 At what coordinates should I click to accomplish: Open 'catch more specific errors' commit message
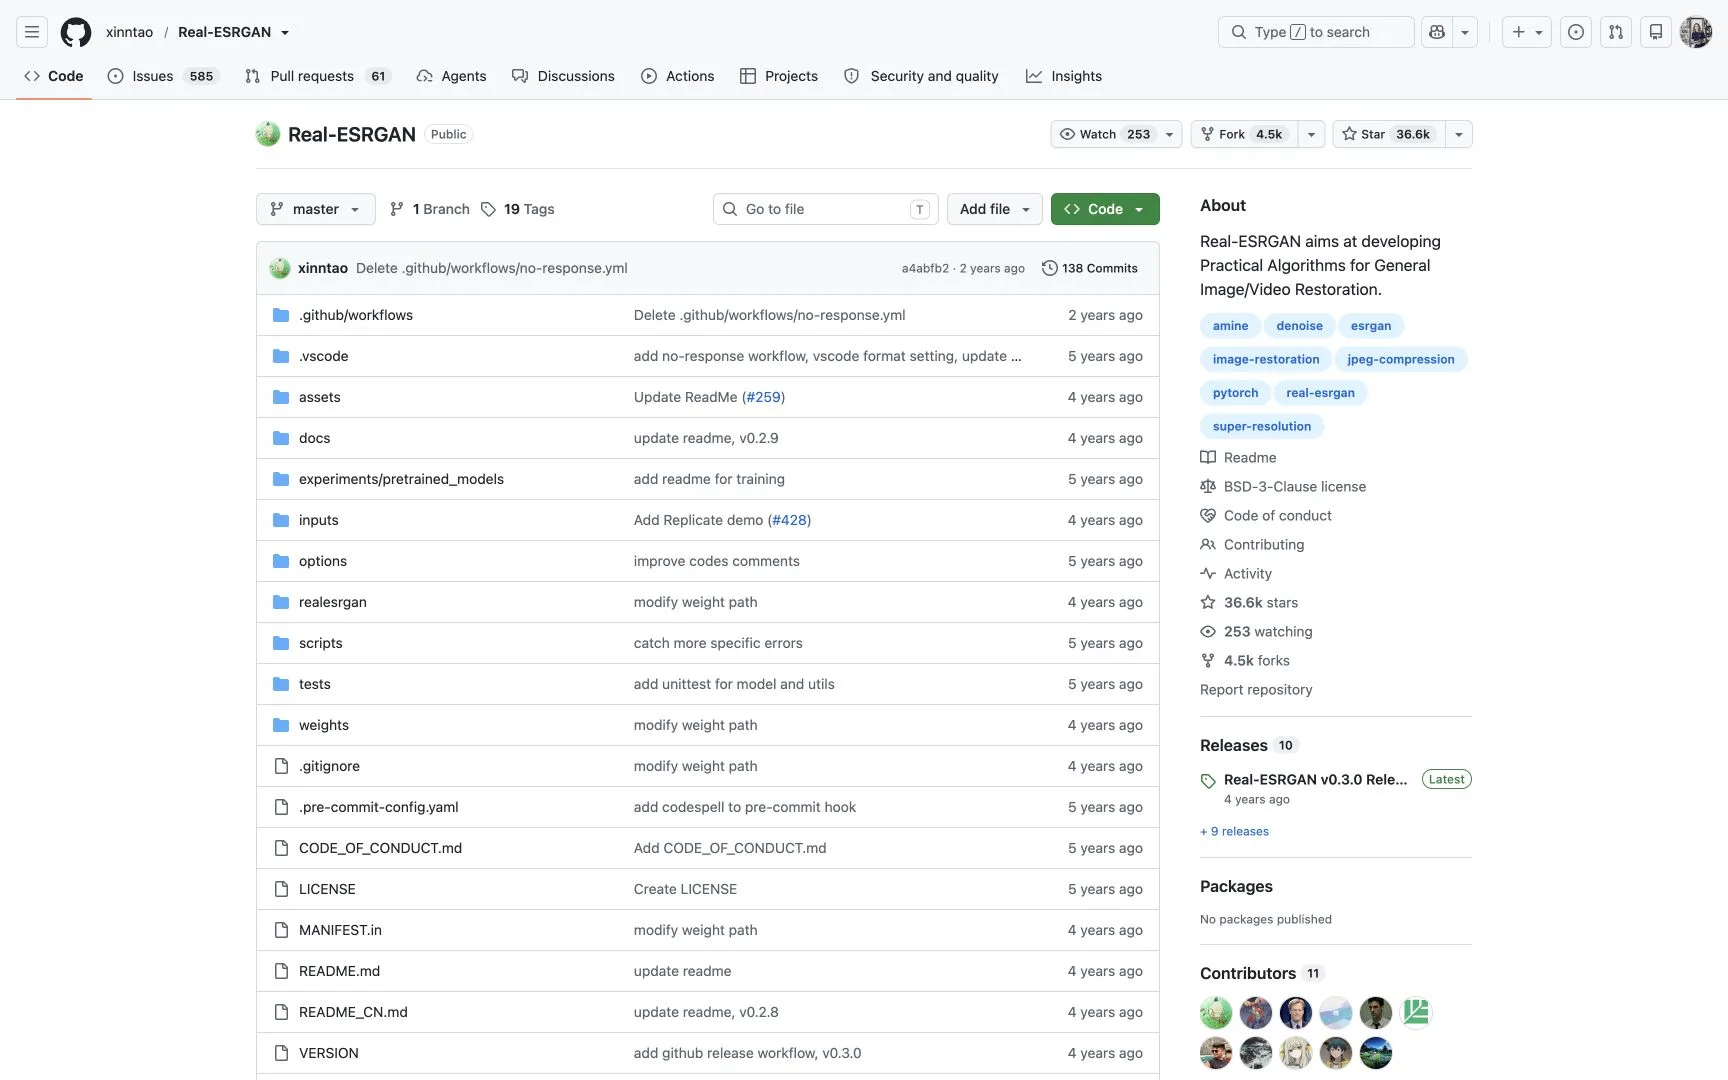[x=718, y=643]
